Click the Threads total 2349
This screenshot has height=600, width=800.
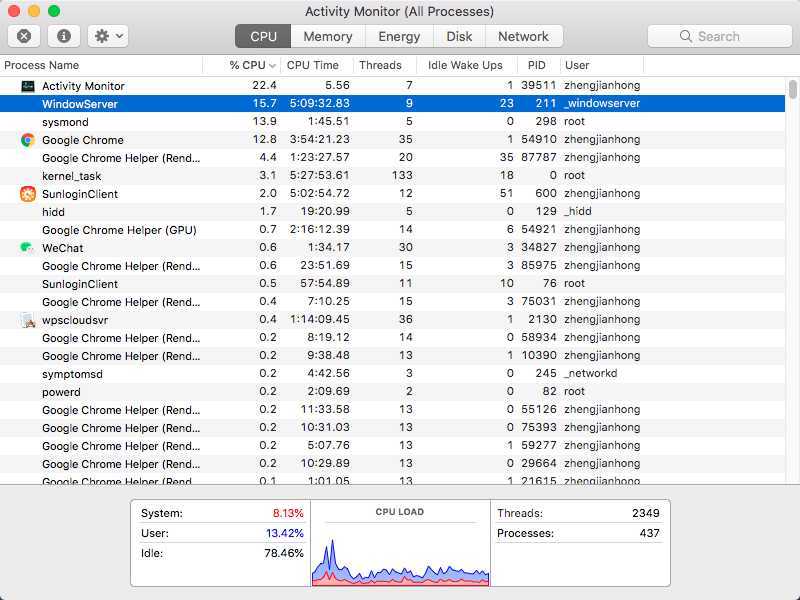pyautogui.click(x=645, y=513)
